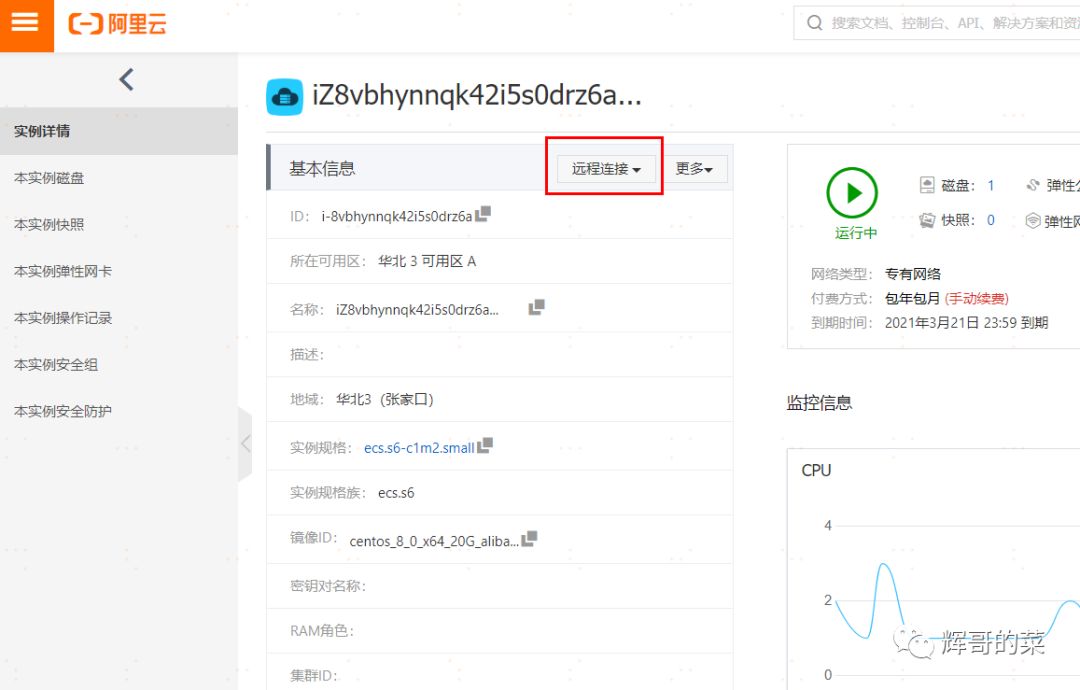Image resolution: width=1080 pixels, height=690 pixels.
Task: Click the 密钥对名称 field label
Action: click(x=328, y=586)
